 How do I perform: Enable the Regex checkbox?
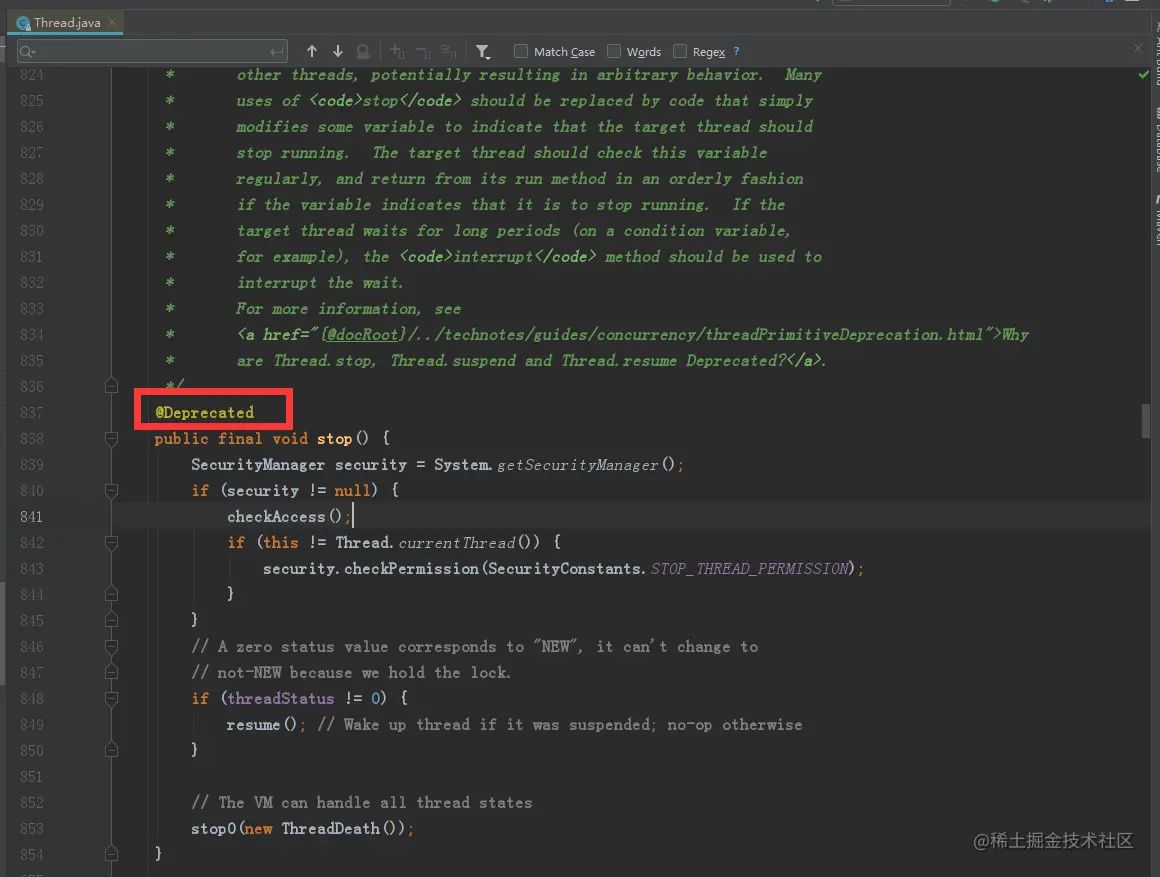tap(680, 51)
